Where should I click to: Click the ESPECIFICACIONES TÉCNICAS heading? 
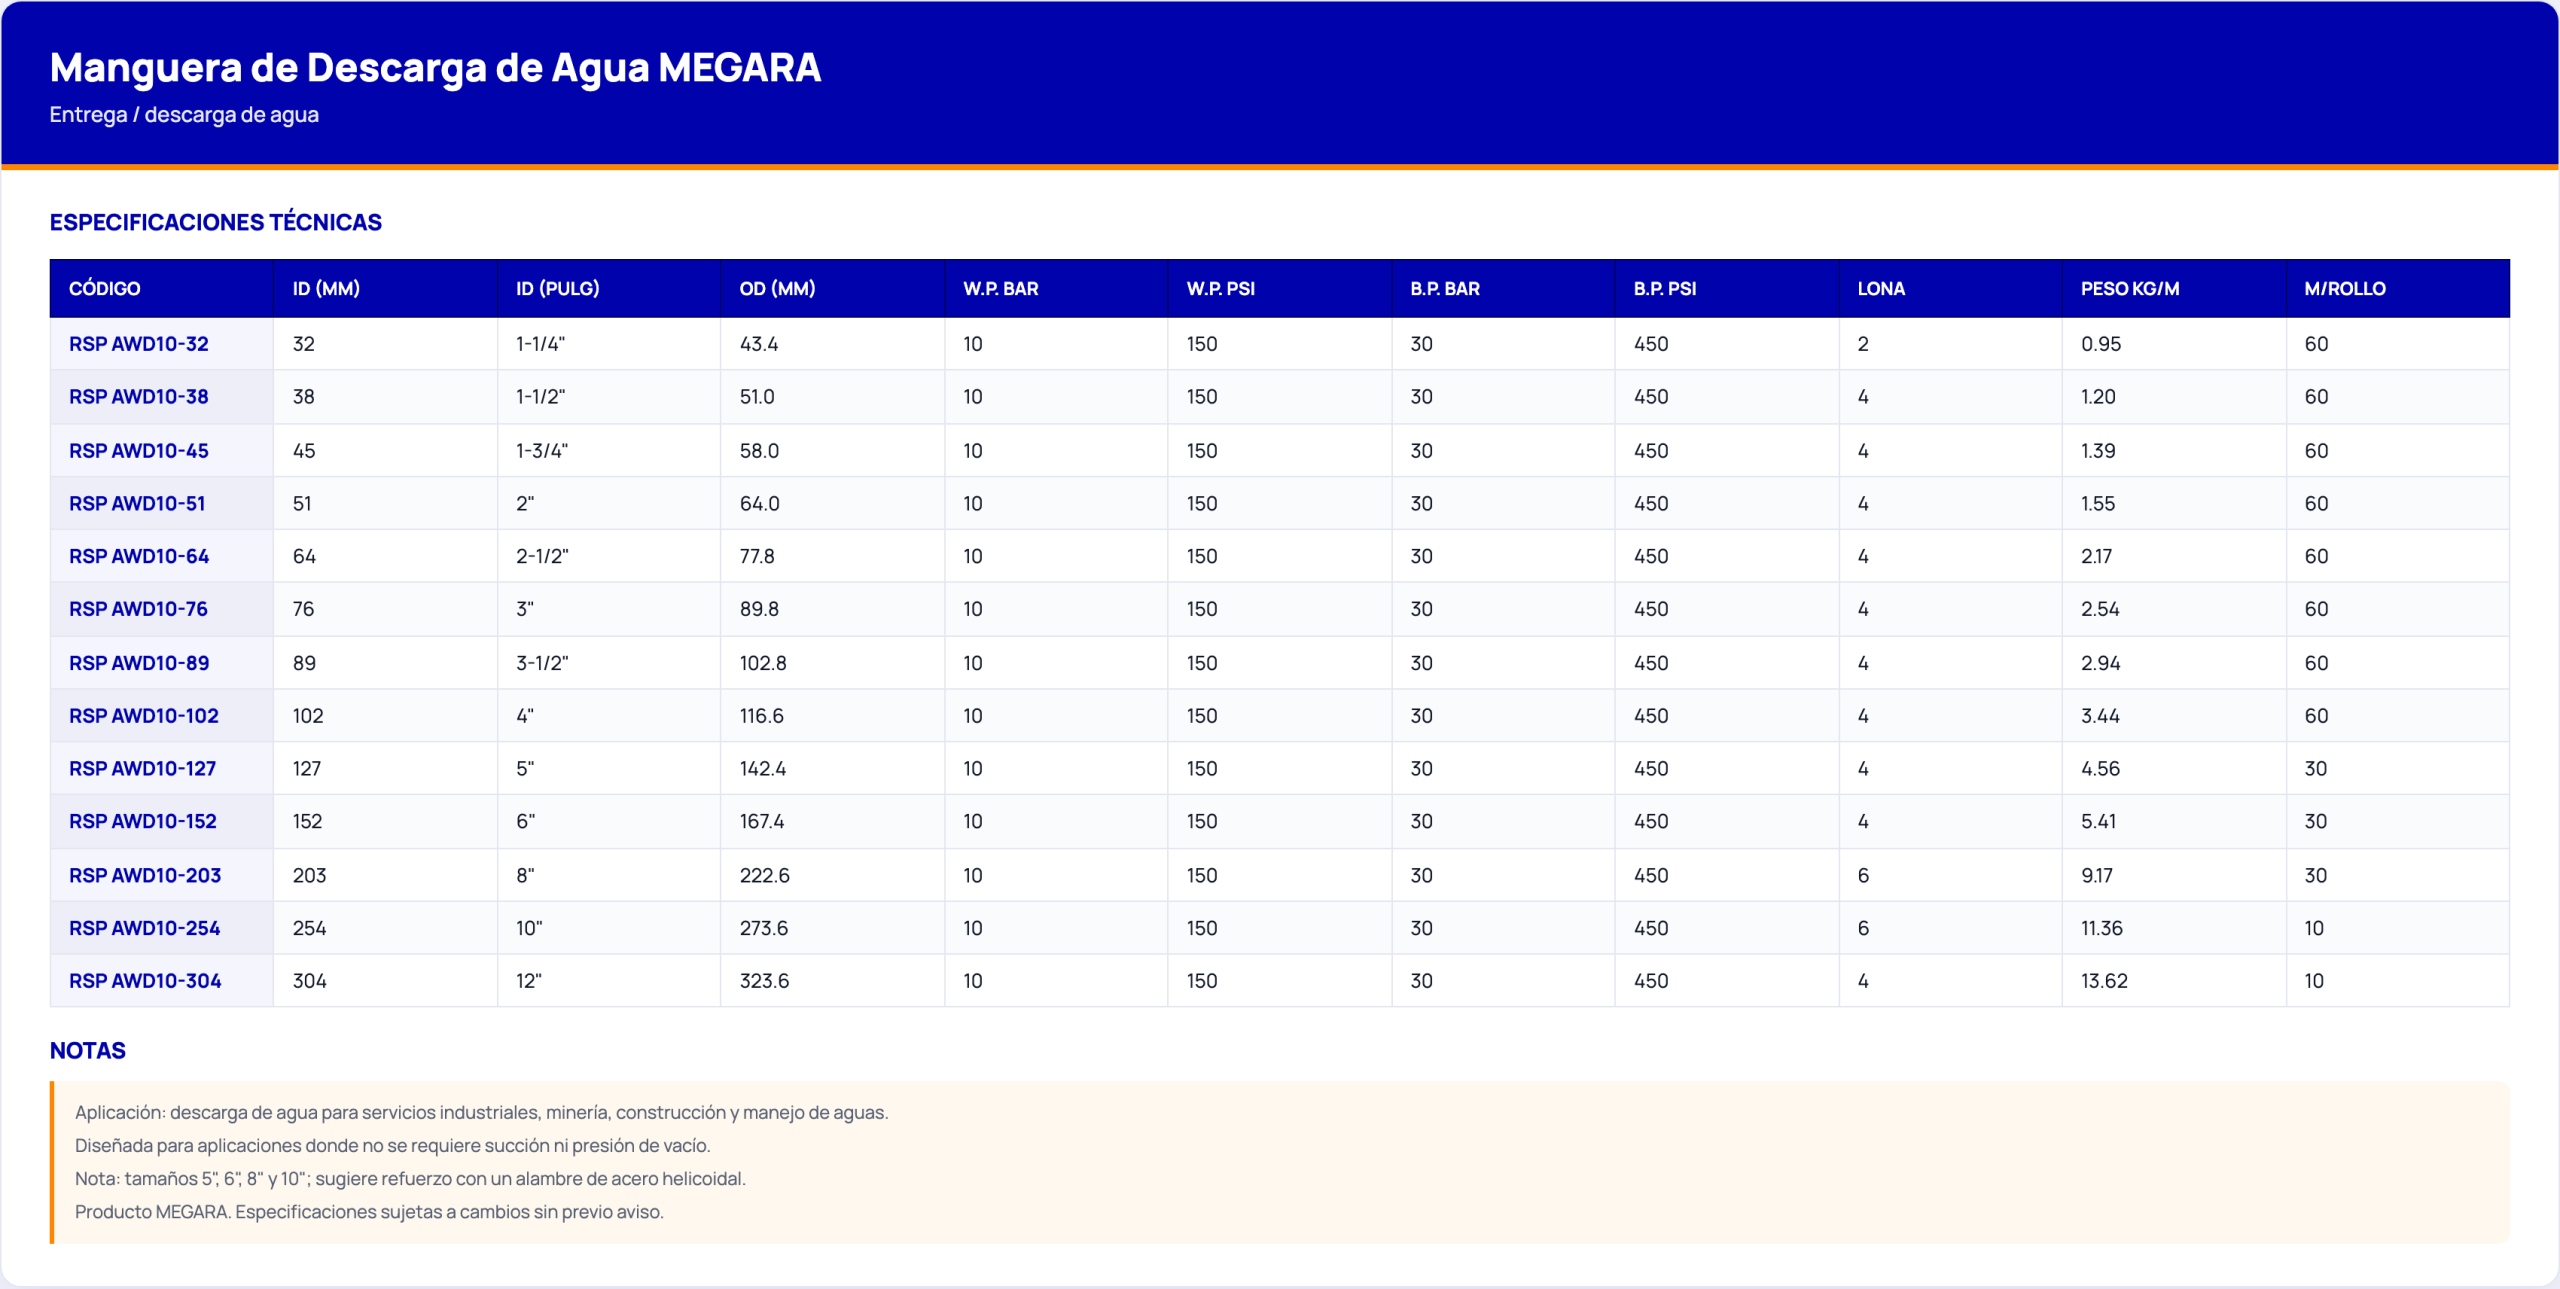216,222
